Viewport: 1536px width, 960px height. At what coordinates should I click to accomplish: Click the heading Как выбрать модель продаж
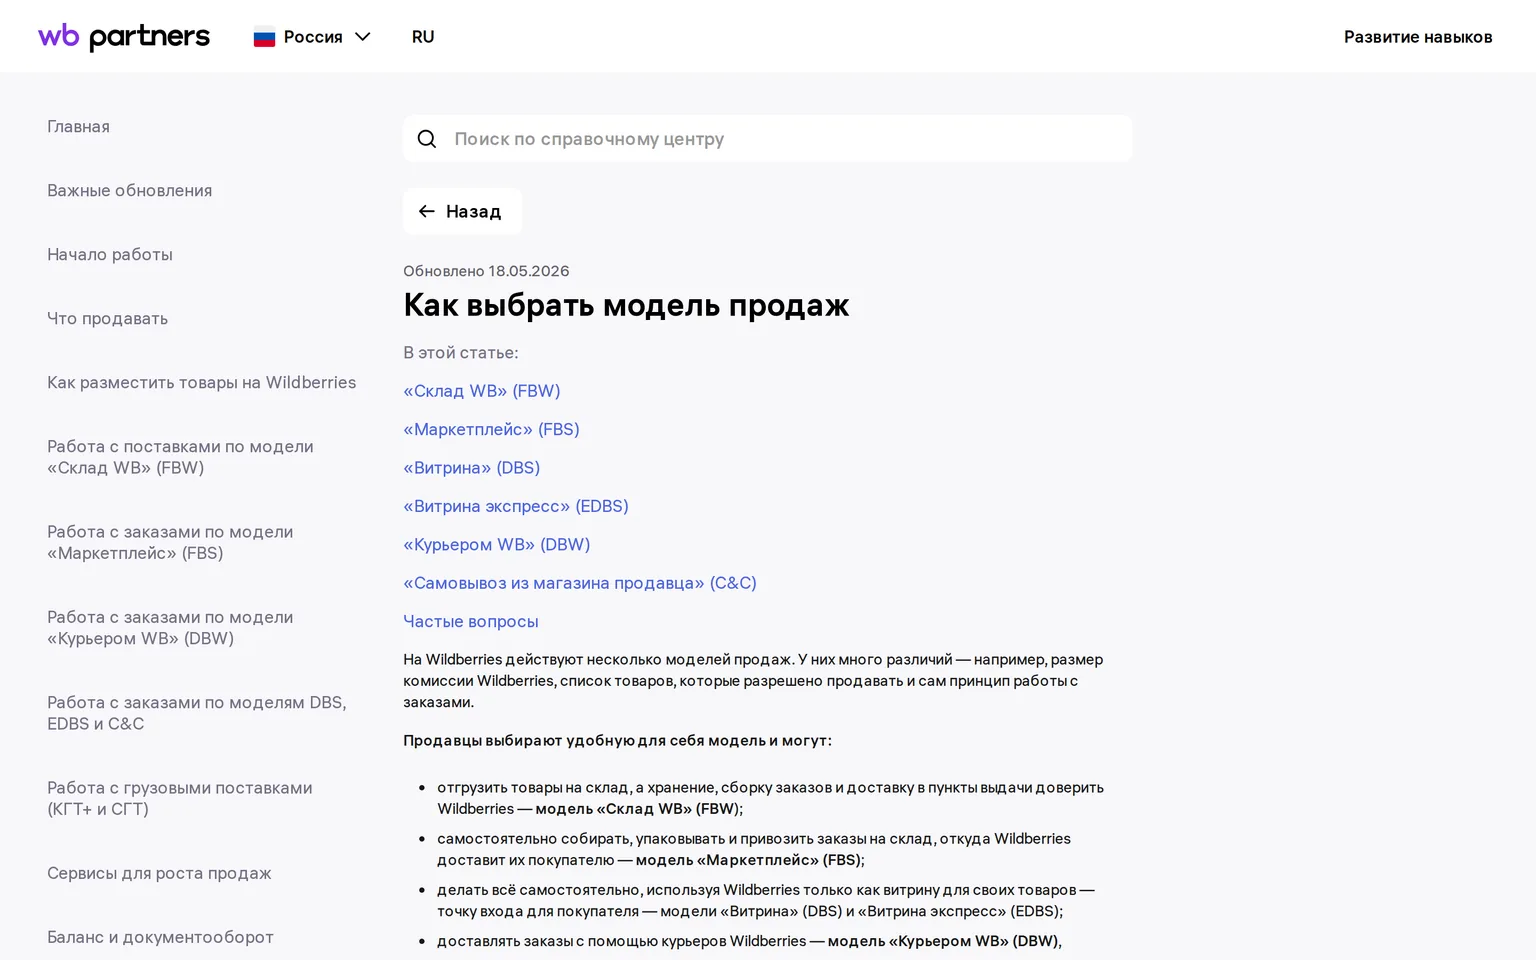pyautogui.click(x=626, y=305)
